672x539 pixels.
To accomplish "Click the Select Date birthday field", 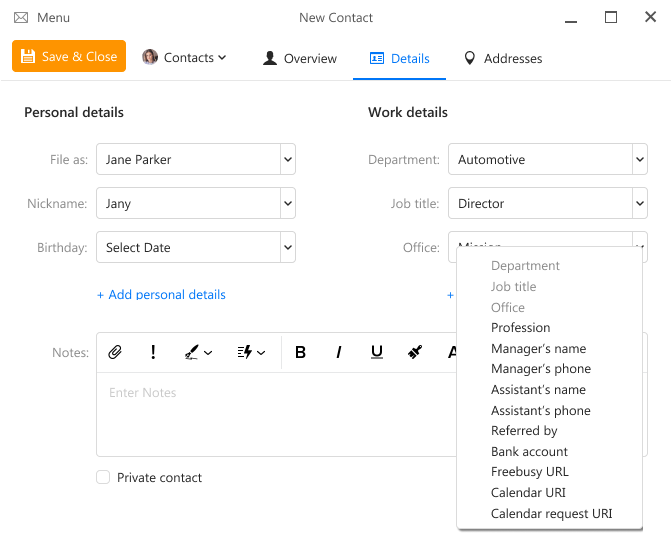I will [x=189, y=247].
